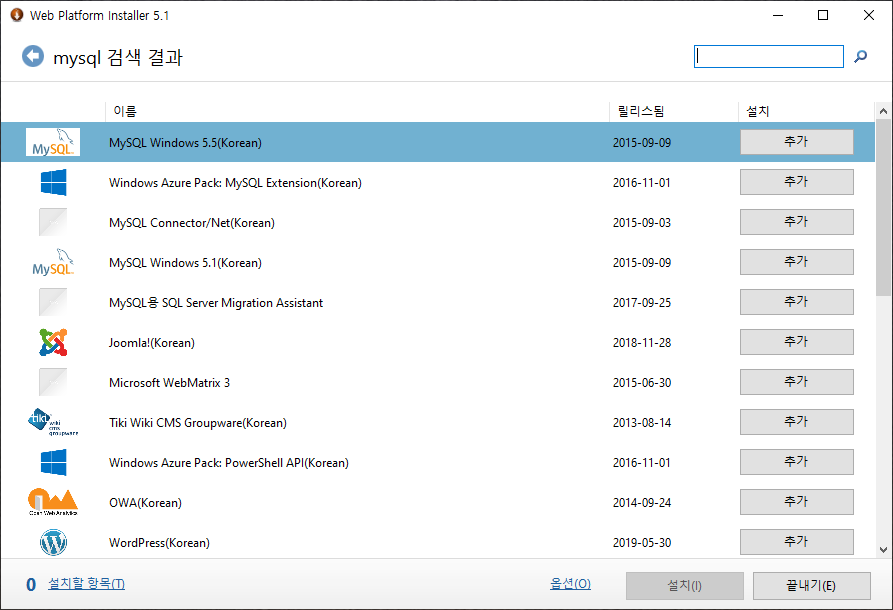Image resolution: width=893 pixels, height=610 pixels.
Task: Click the WordPress logo icon
Action: tap(54, 542)
